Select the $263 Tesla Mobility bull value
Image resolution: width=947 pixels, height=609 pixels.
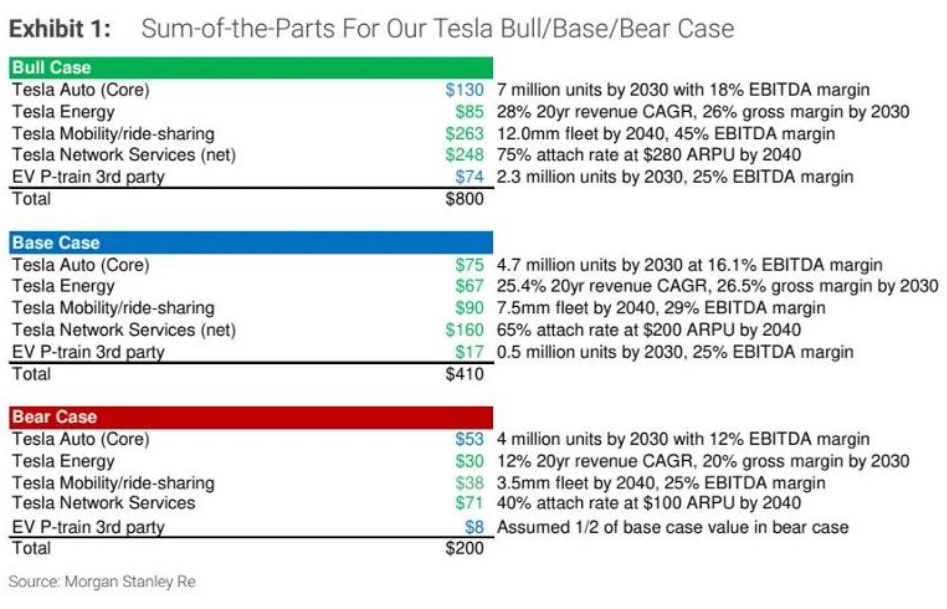click(x=465, y=133)
